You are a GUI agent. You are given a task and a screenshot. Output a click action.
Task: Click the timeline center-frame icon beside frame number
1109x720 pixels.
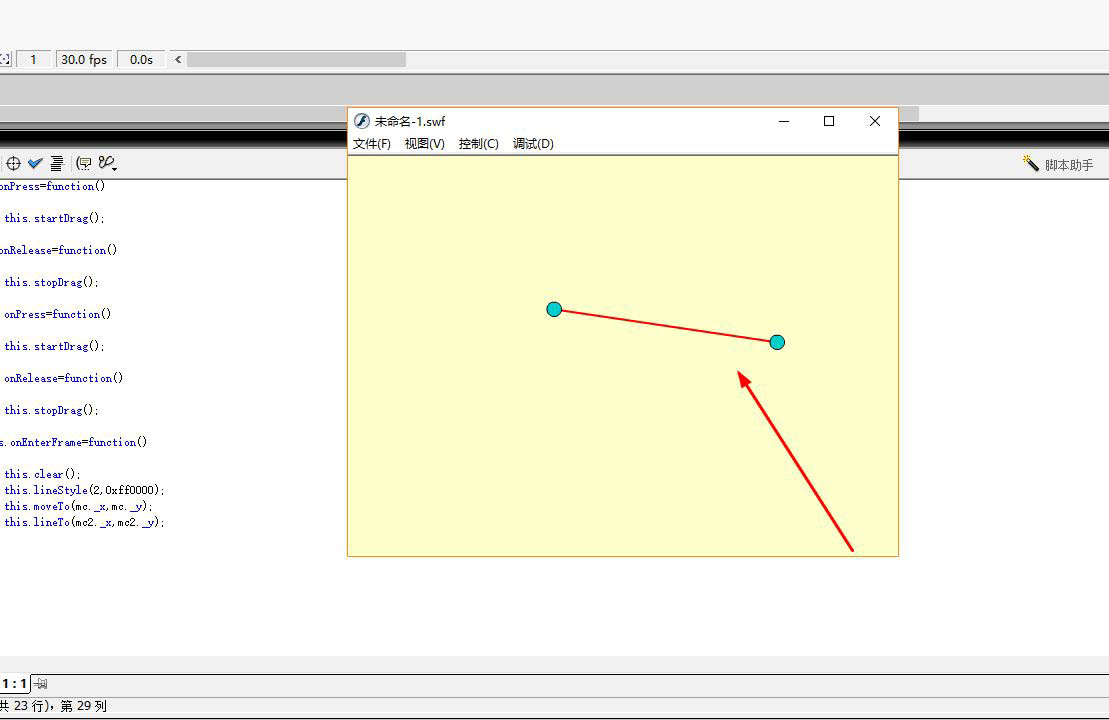(5, 59)
